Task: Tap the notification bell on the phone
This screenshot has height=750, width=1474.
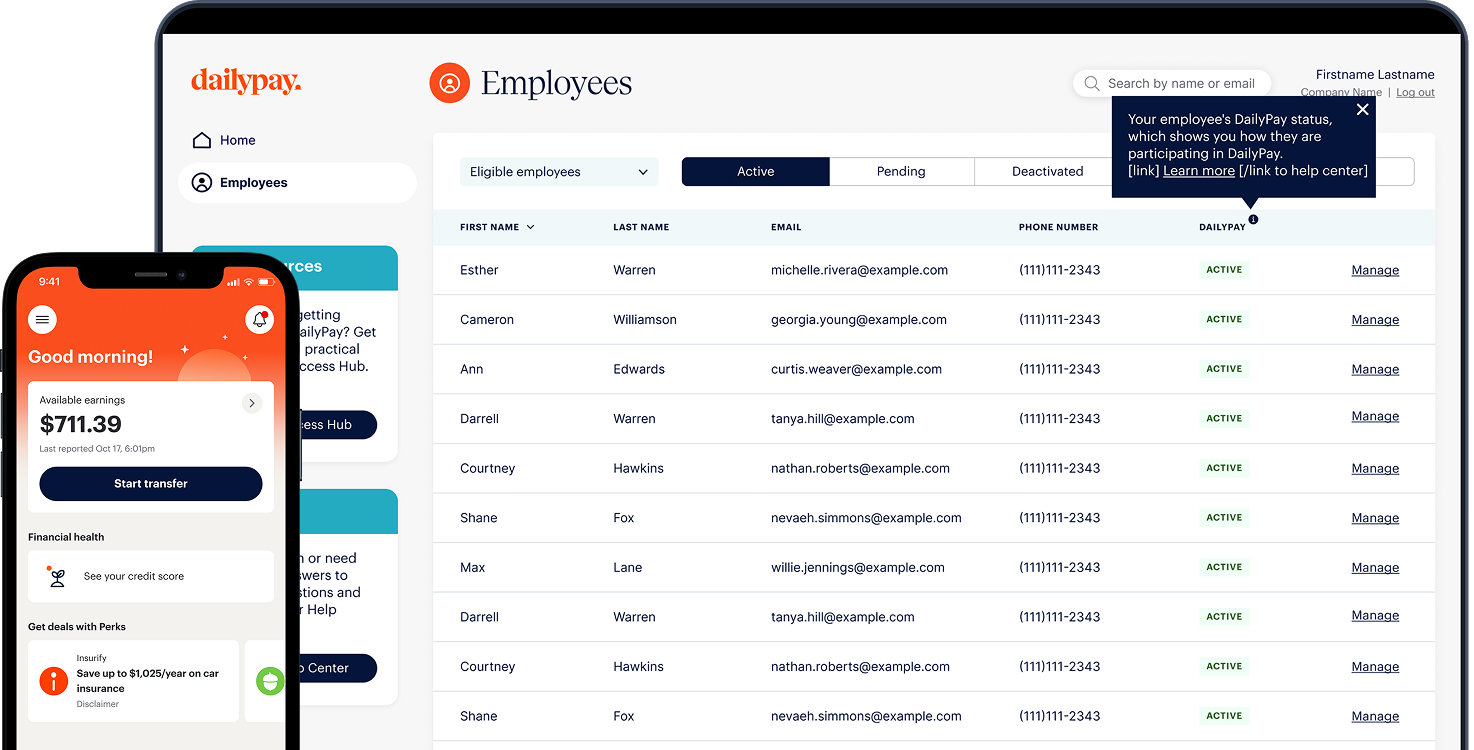Action: (259, 320)
